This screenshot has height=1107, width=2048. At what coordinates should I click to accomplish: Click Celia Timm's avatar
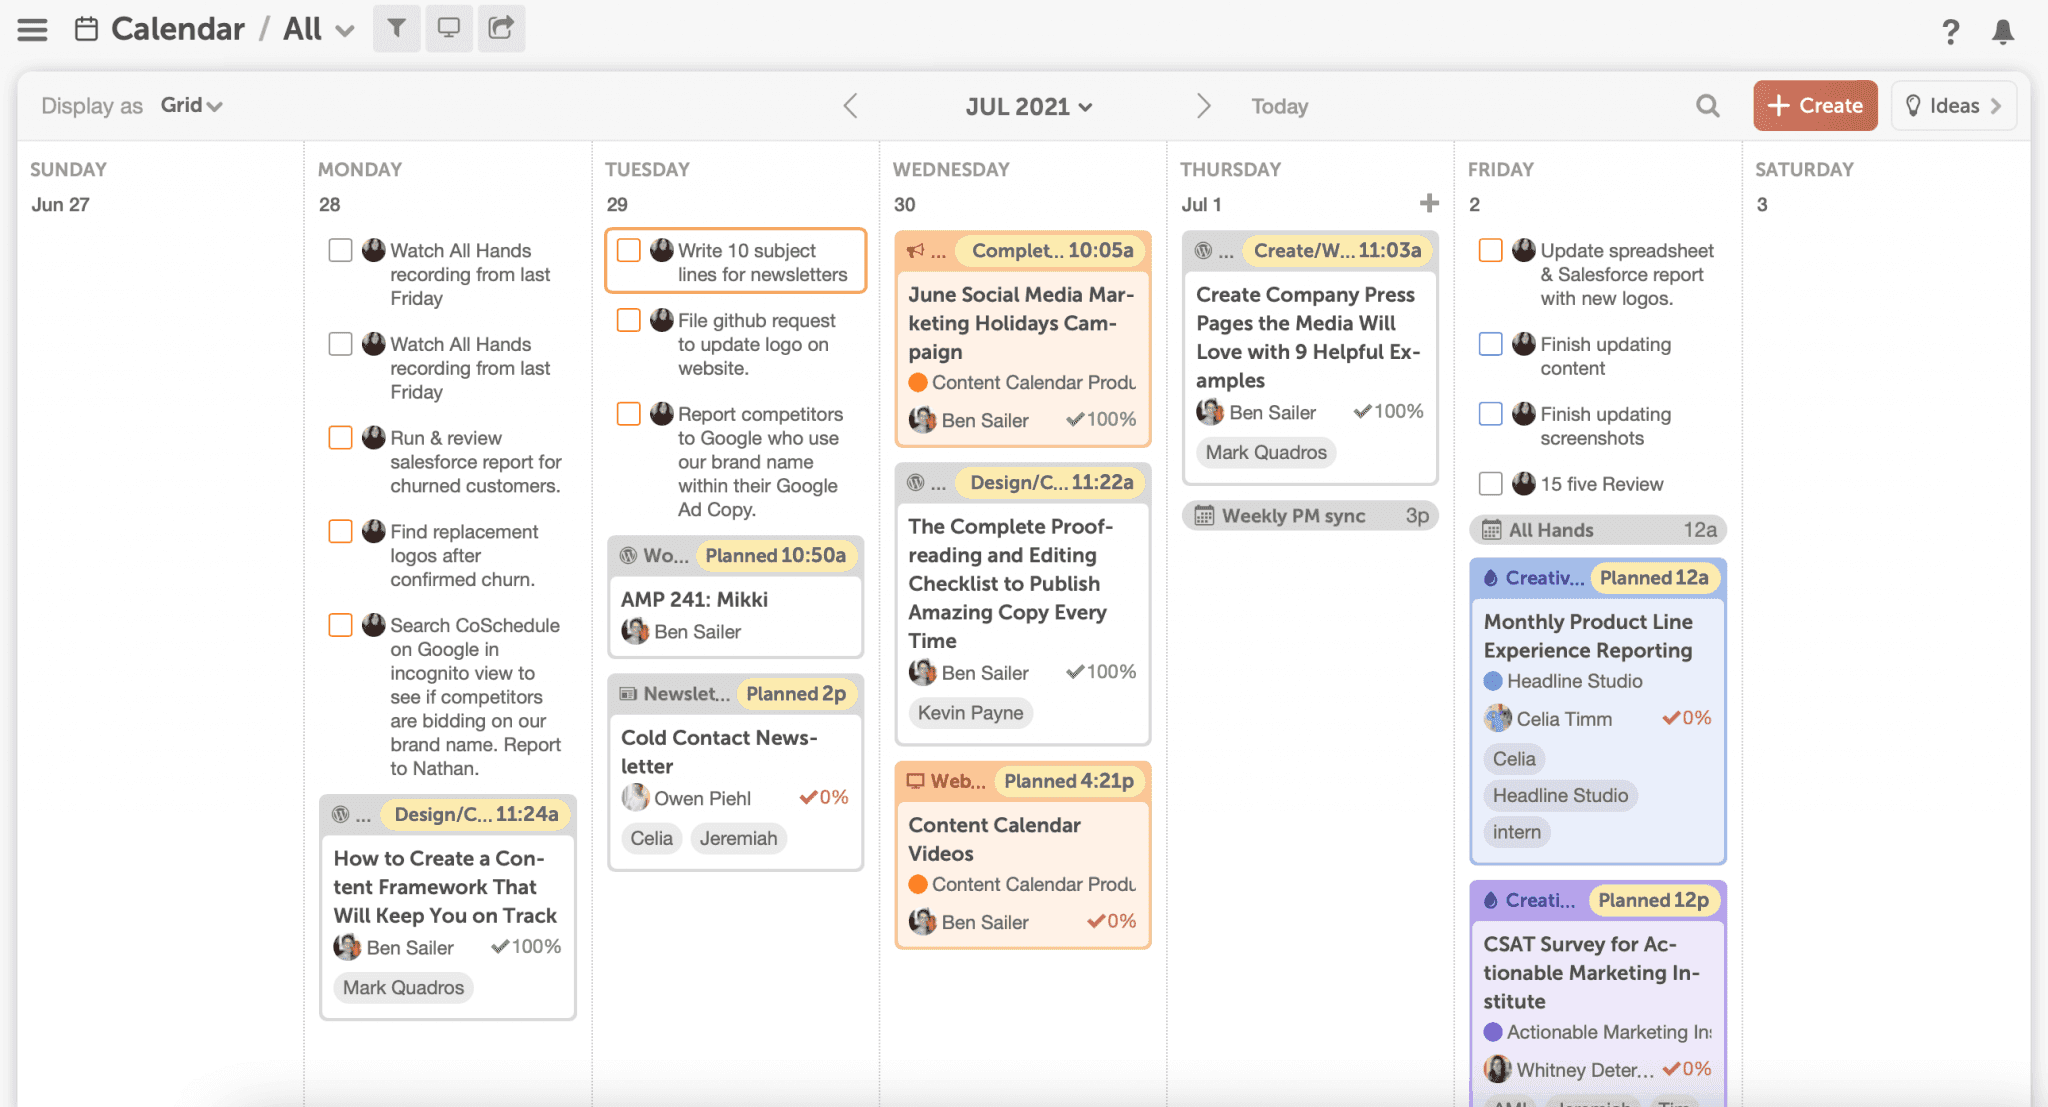coord(1497,718)
